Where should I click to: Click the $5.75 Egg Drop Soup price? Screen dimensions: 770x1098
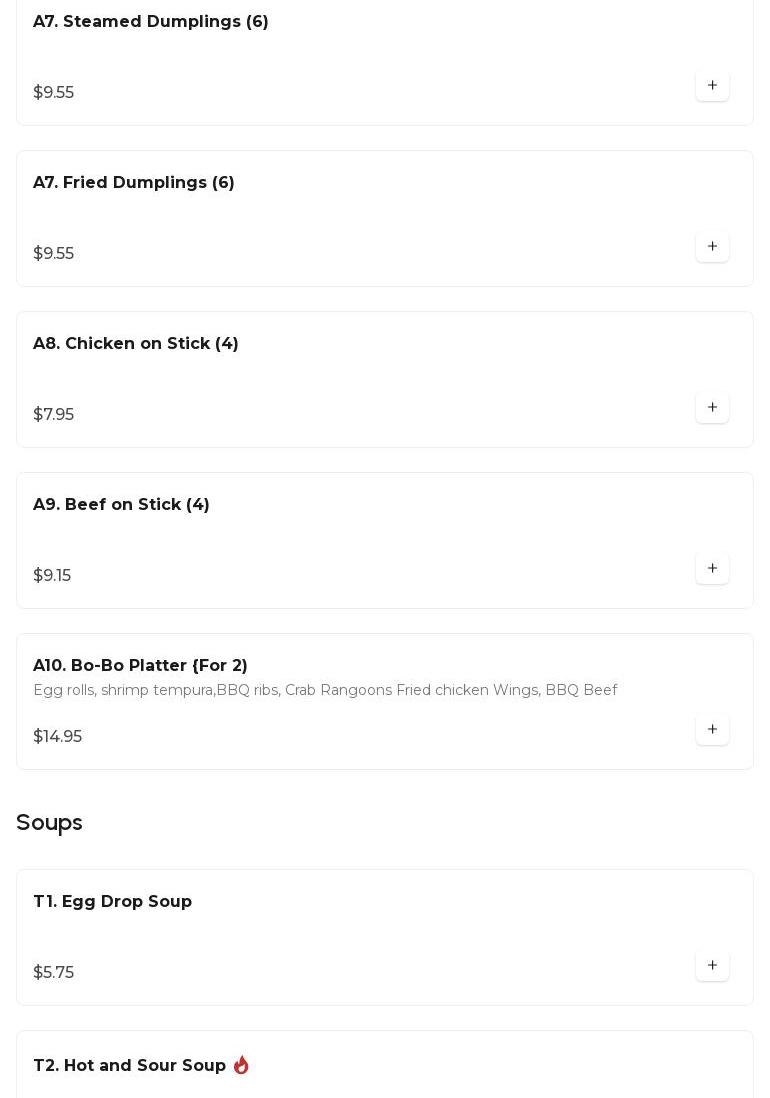(53, 973)
